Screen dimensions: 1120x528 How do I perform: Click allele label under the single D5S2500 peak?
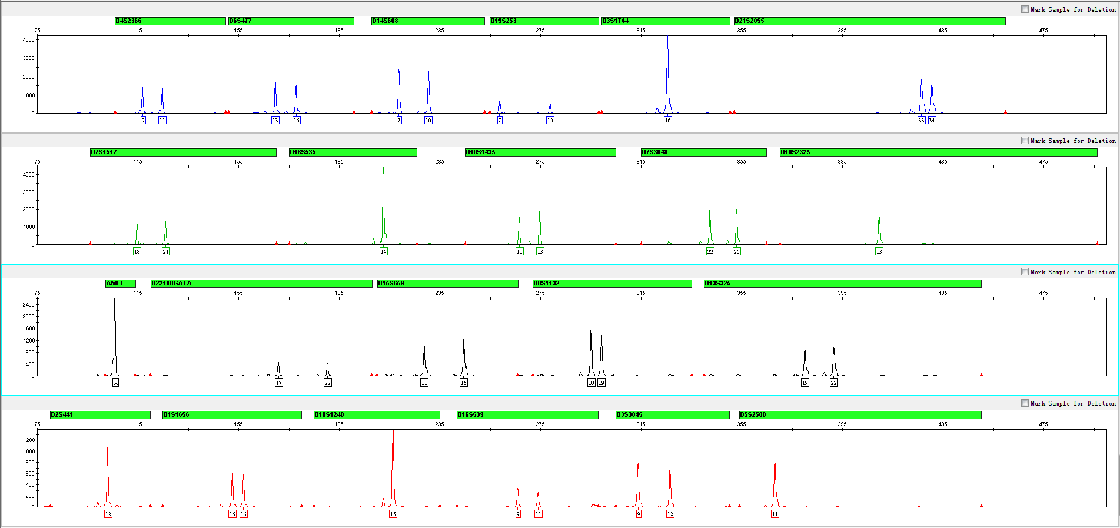775,514
